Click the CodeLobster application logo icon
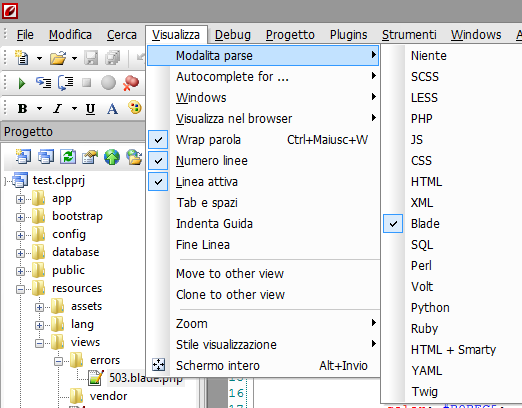Screen dimensions: 522x408 [10, 11]
